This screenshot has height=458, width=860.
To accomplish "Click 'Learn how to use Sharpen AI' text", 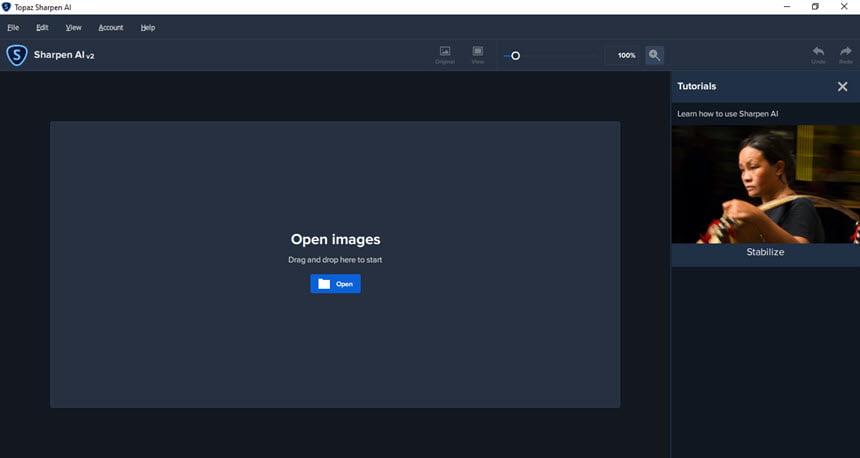I will (727, 114).
